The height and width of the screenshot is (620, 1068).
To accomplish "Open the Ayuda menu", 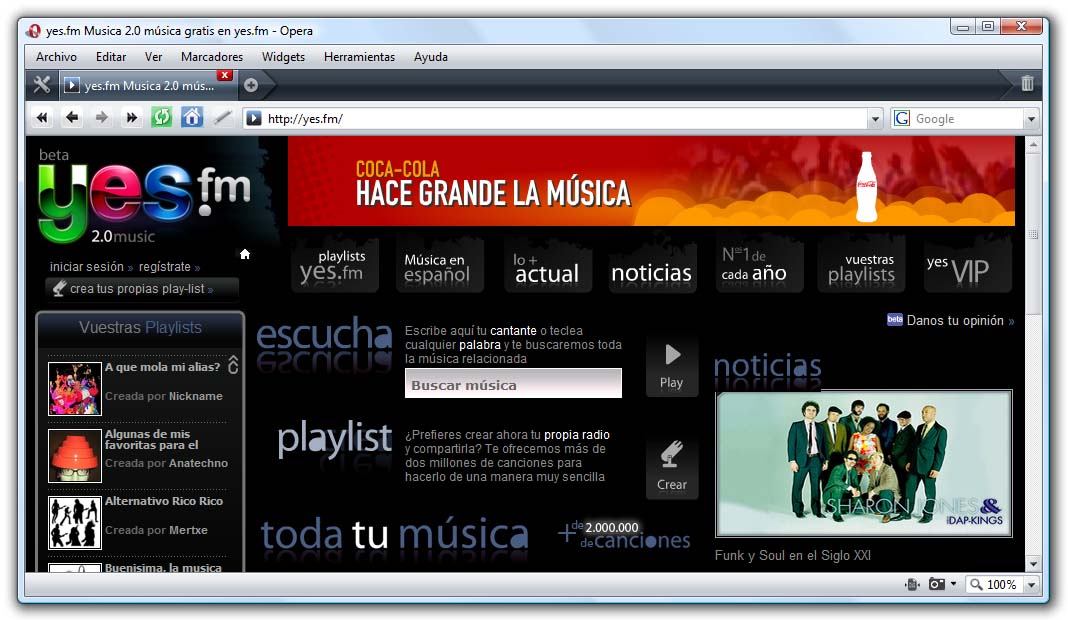I will pos(431,57).
